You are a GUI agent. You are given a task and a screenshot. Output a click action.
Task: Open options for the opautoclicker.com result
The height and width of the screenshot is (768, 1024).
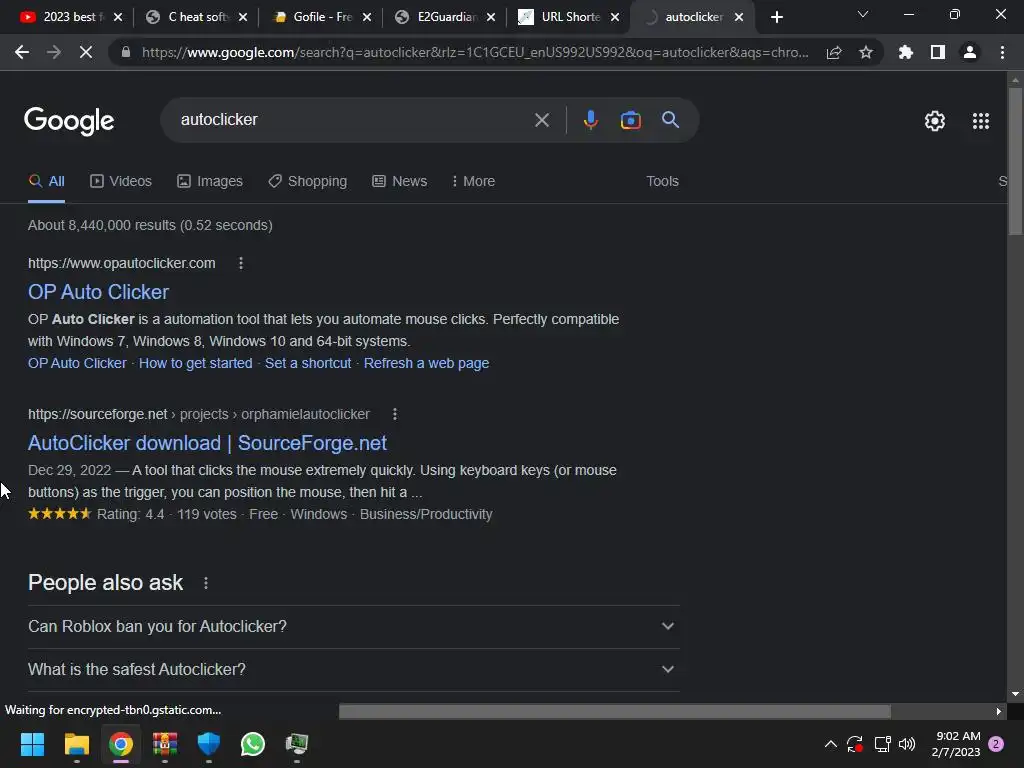pos(241,263)
